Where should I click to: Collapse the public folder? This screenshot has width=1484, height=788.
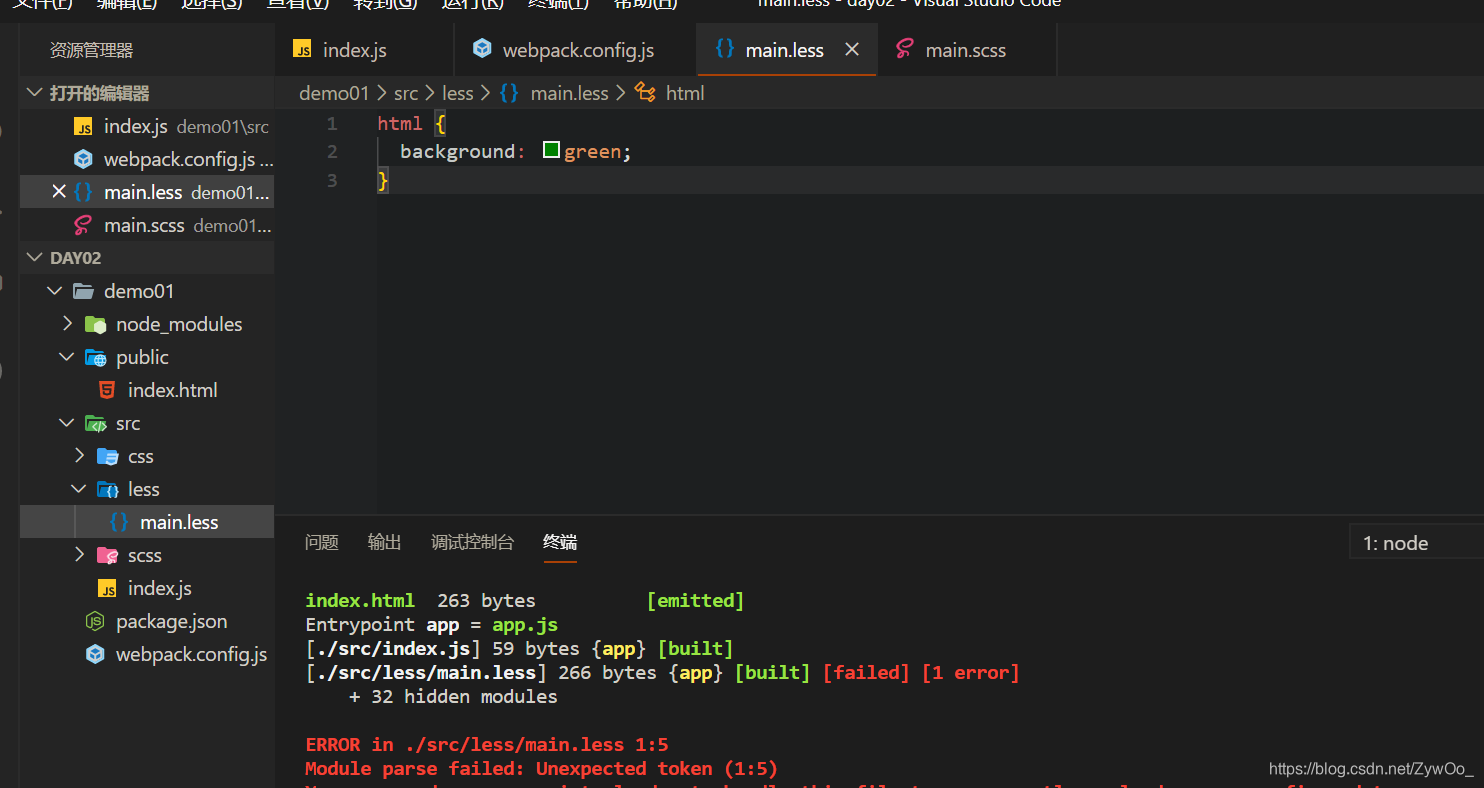(66, 357)
